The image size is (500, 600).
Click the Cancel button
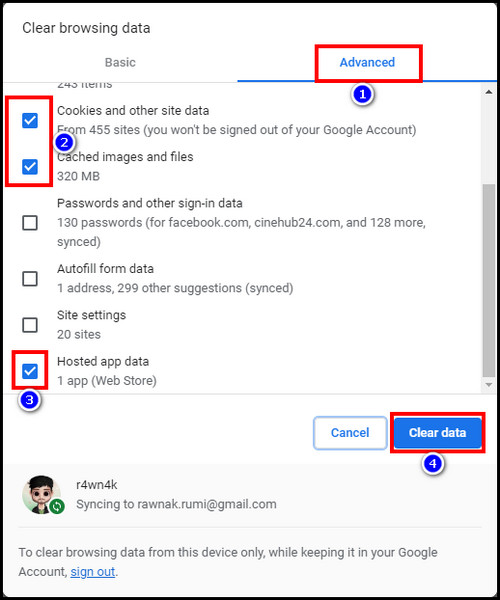coord(350,433)
